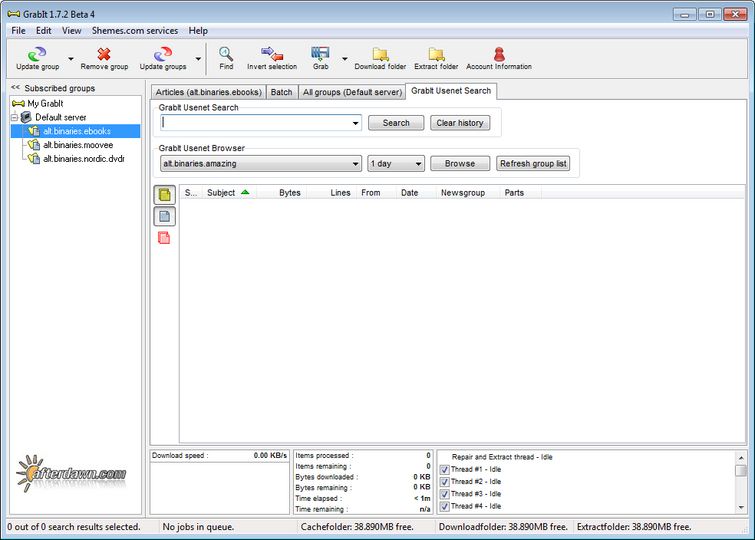Click the Remove group red X icon

pos(104,54)
